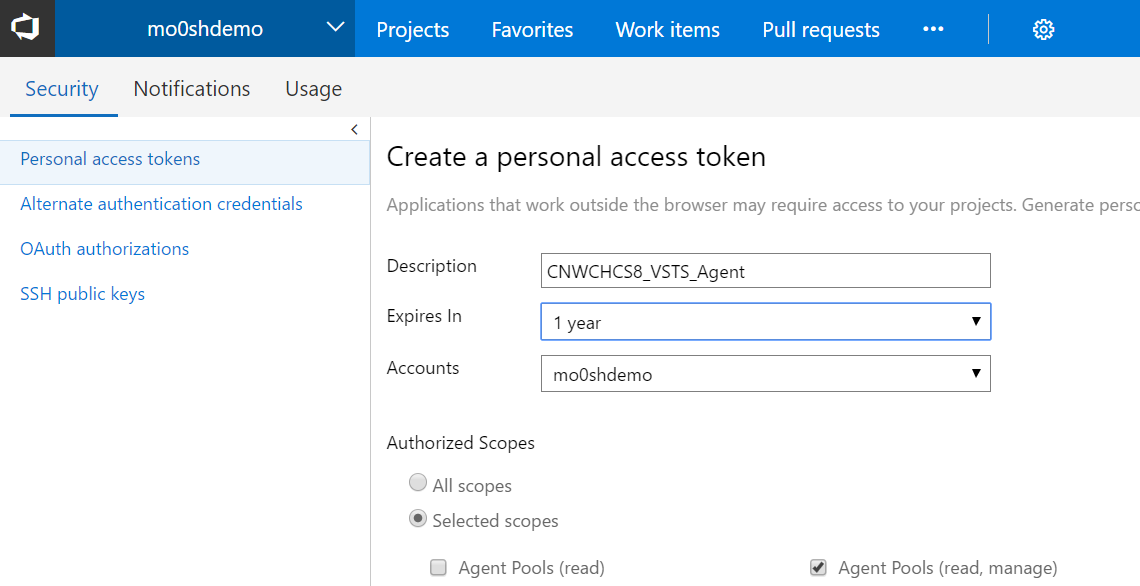Open the SSH public keys page
This screenshot has height=586, width=1140.
82,294
